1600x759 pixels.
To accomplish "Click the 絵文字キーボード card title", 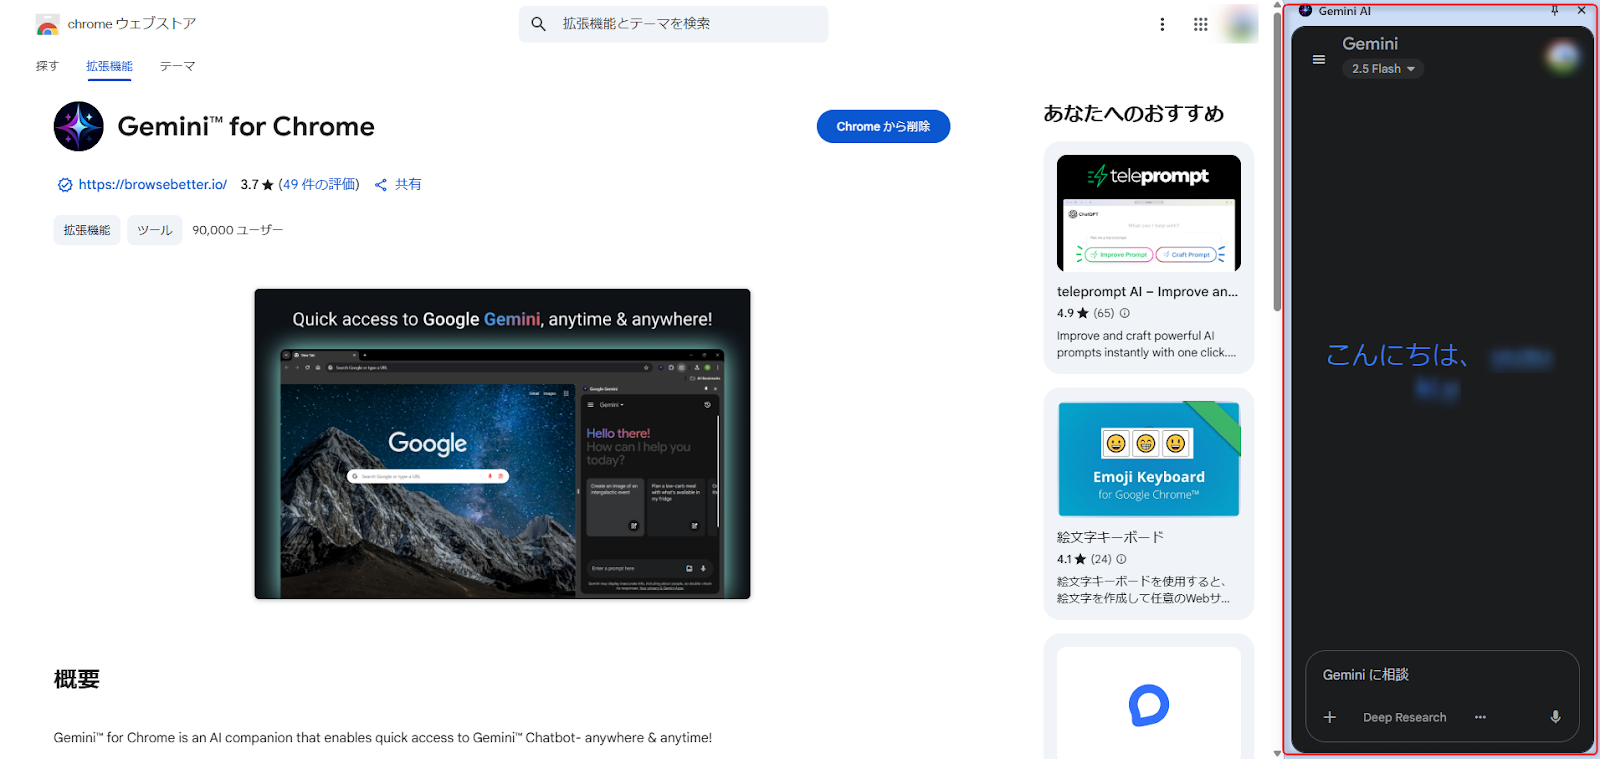I will coord(1110,538).
